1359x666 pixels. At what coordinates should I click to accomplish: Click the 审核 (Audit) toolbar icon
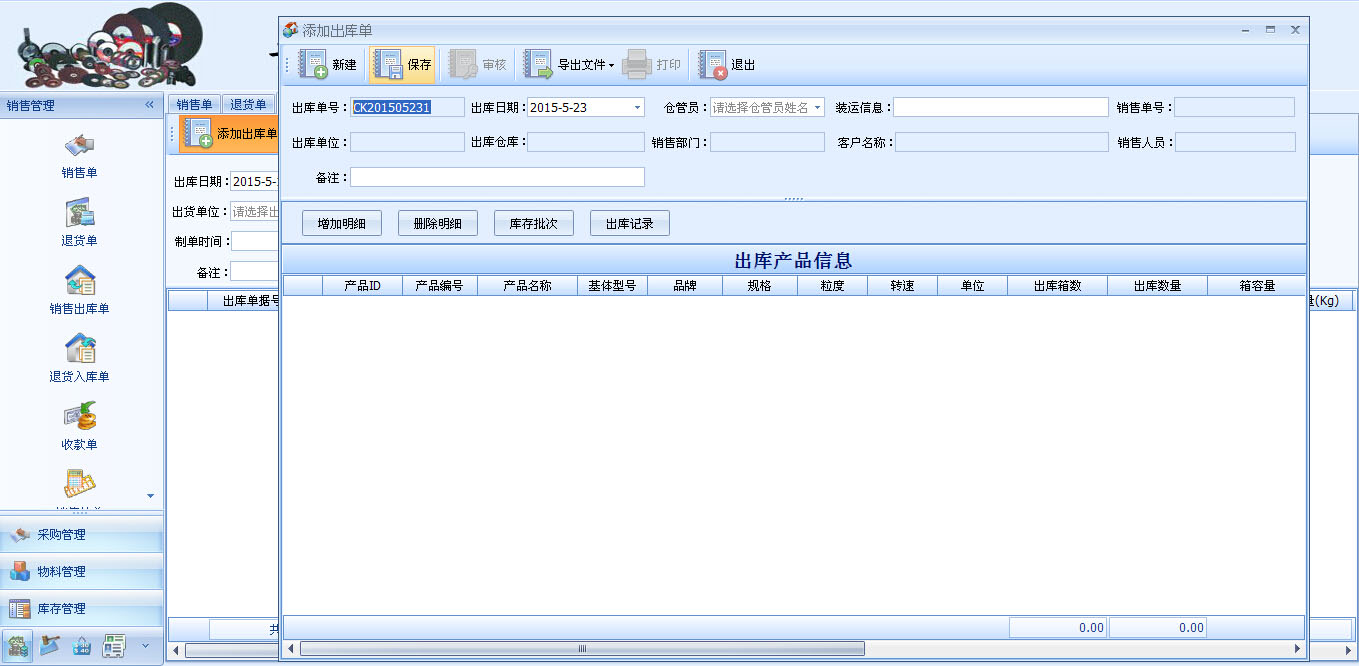coord(463,65)
